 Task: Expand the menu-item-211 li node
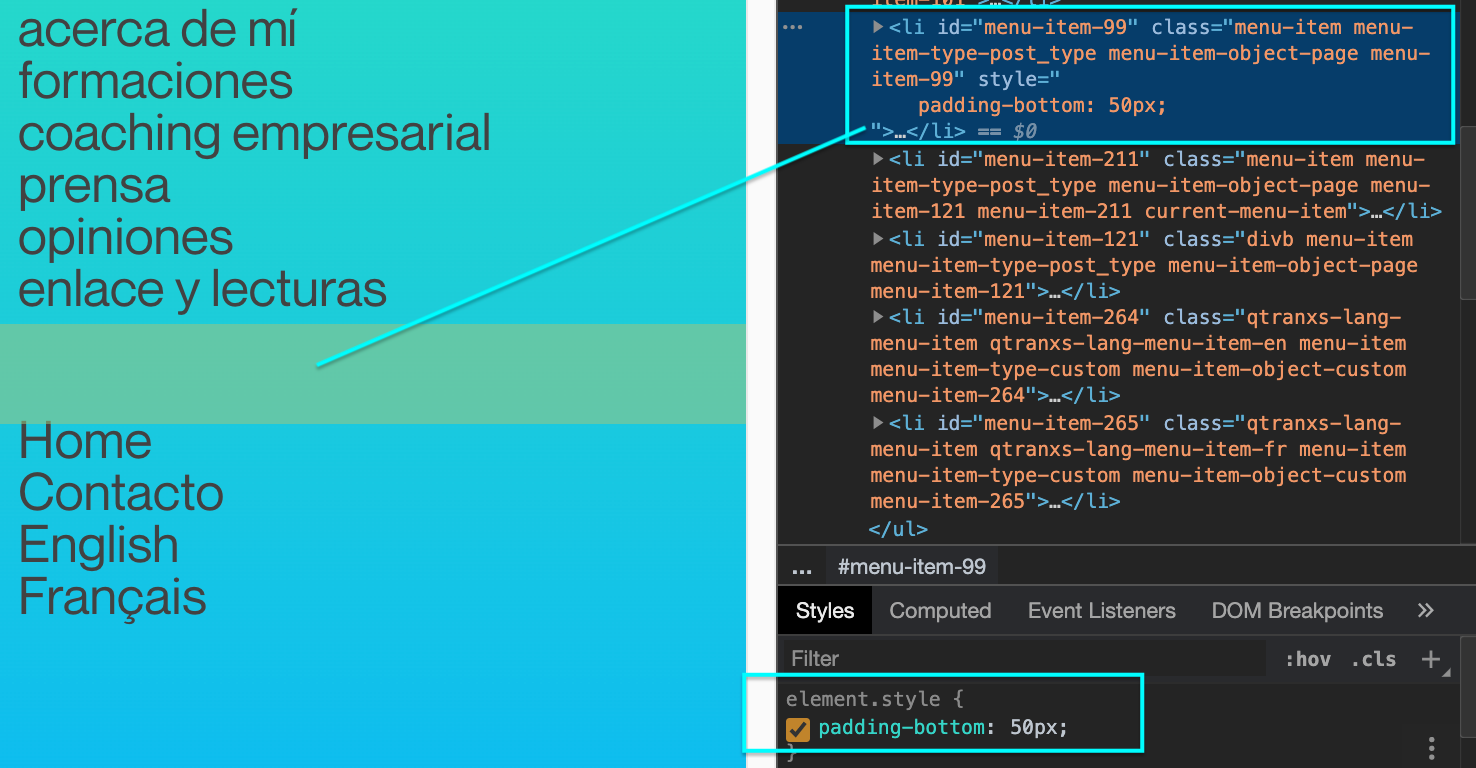(879, 160)
